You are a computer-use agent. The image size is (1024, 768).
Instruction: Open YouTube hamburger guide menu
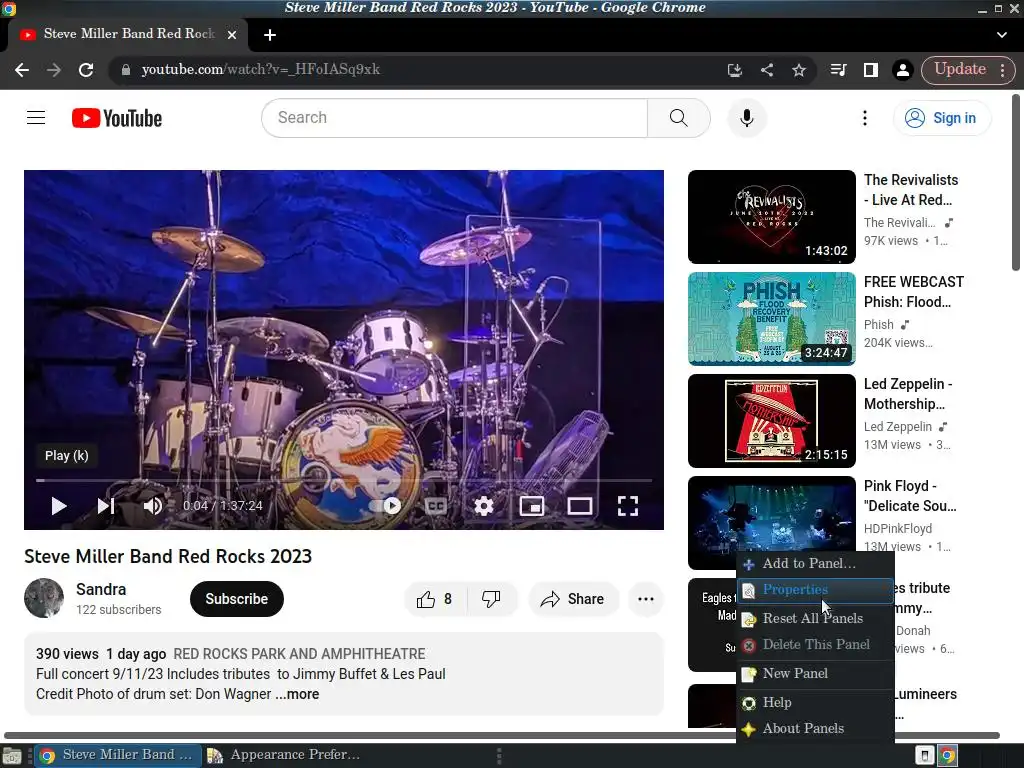(36, 118)
